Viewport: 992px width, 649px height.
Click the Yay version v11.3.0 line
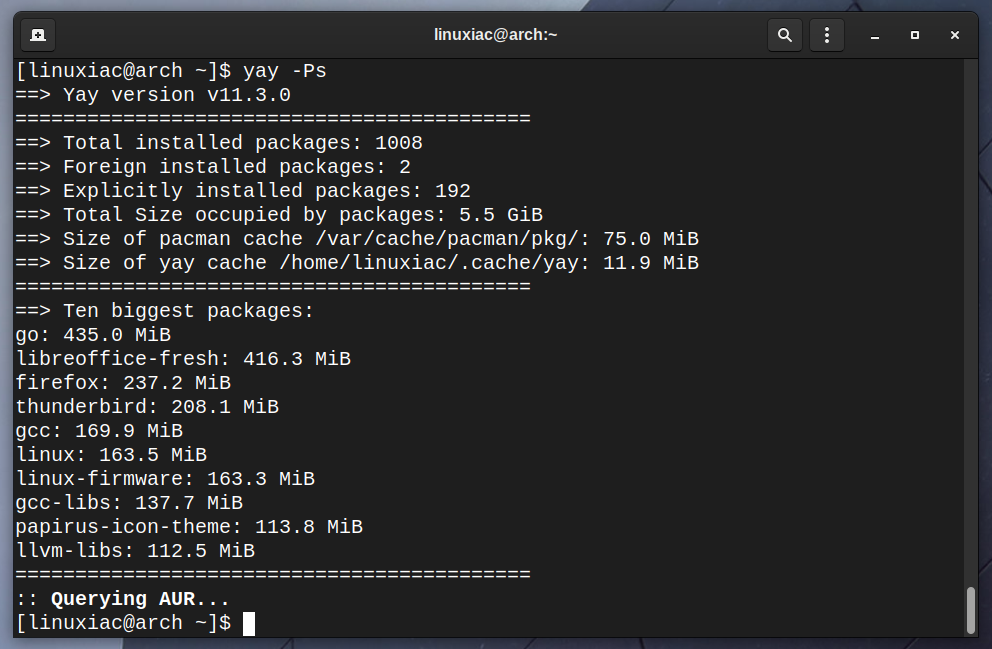coord(153,95)
